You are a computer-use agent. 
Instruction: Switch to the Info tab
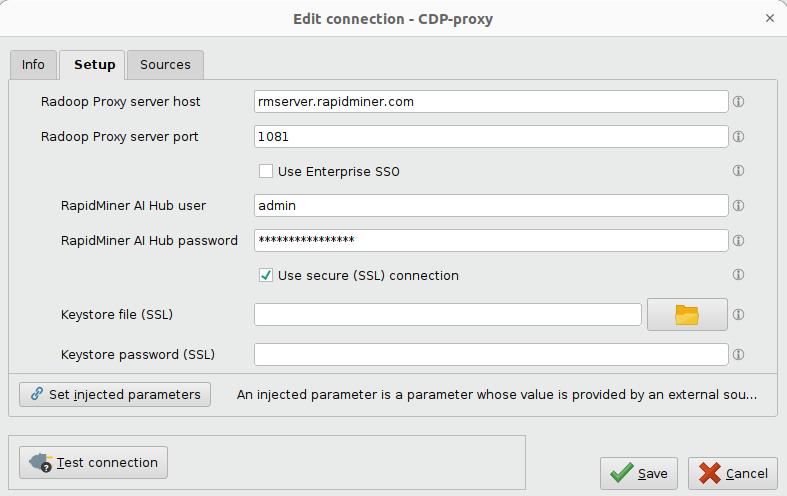tap(33, 65)
